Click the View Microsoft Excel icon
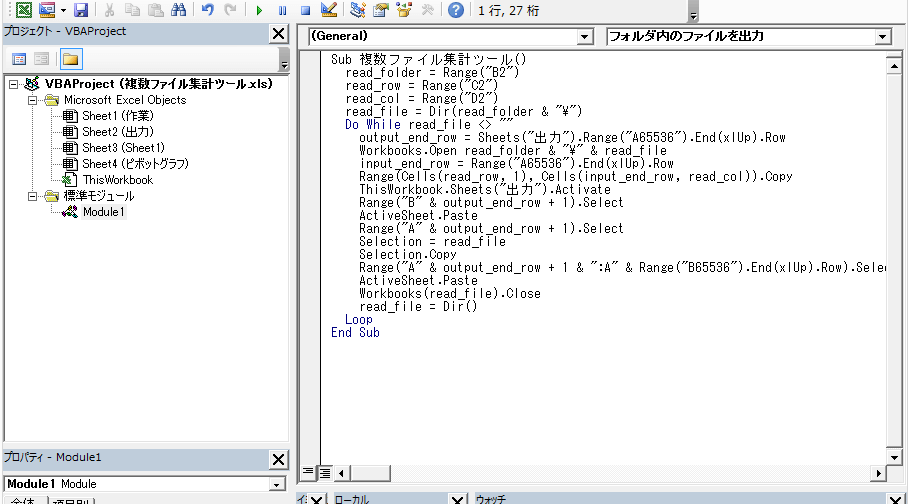 click(23, 10)
